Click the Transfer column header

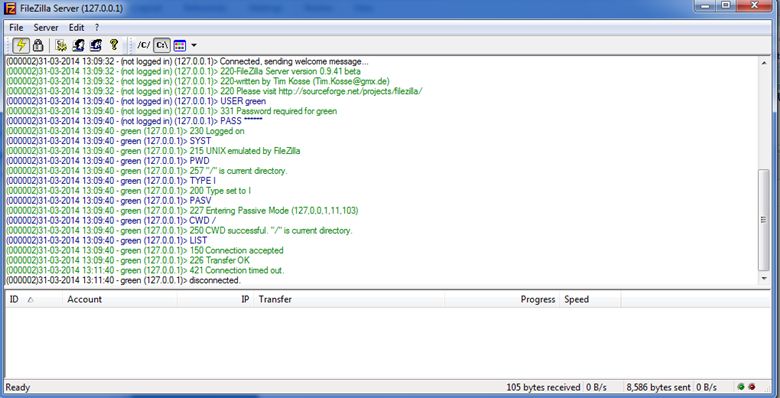pos(350,299)
